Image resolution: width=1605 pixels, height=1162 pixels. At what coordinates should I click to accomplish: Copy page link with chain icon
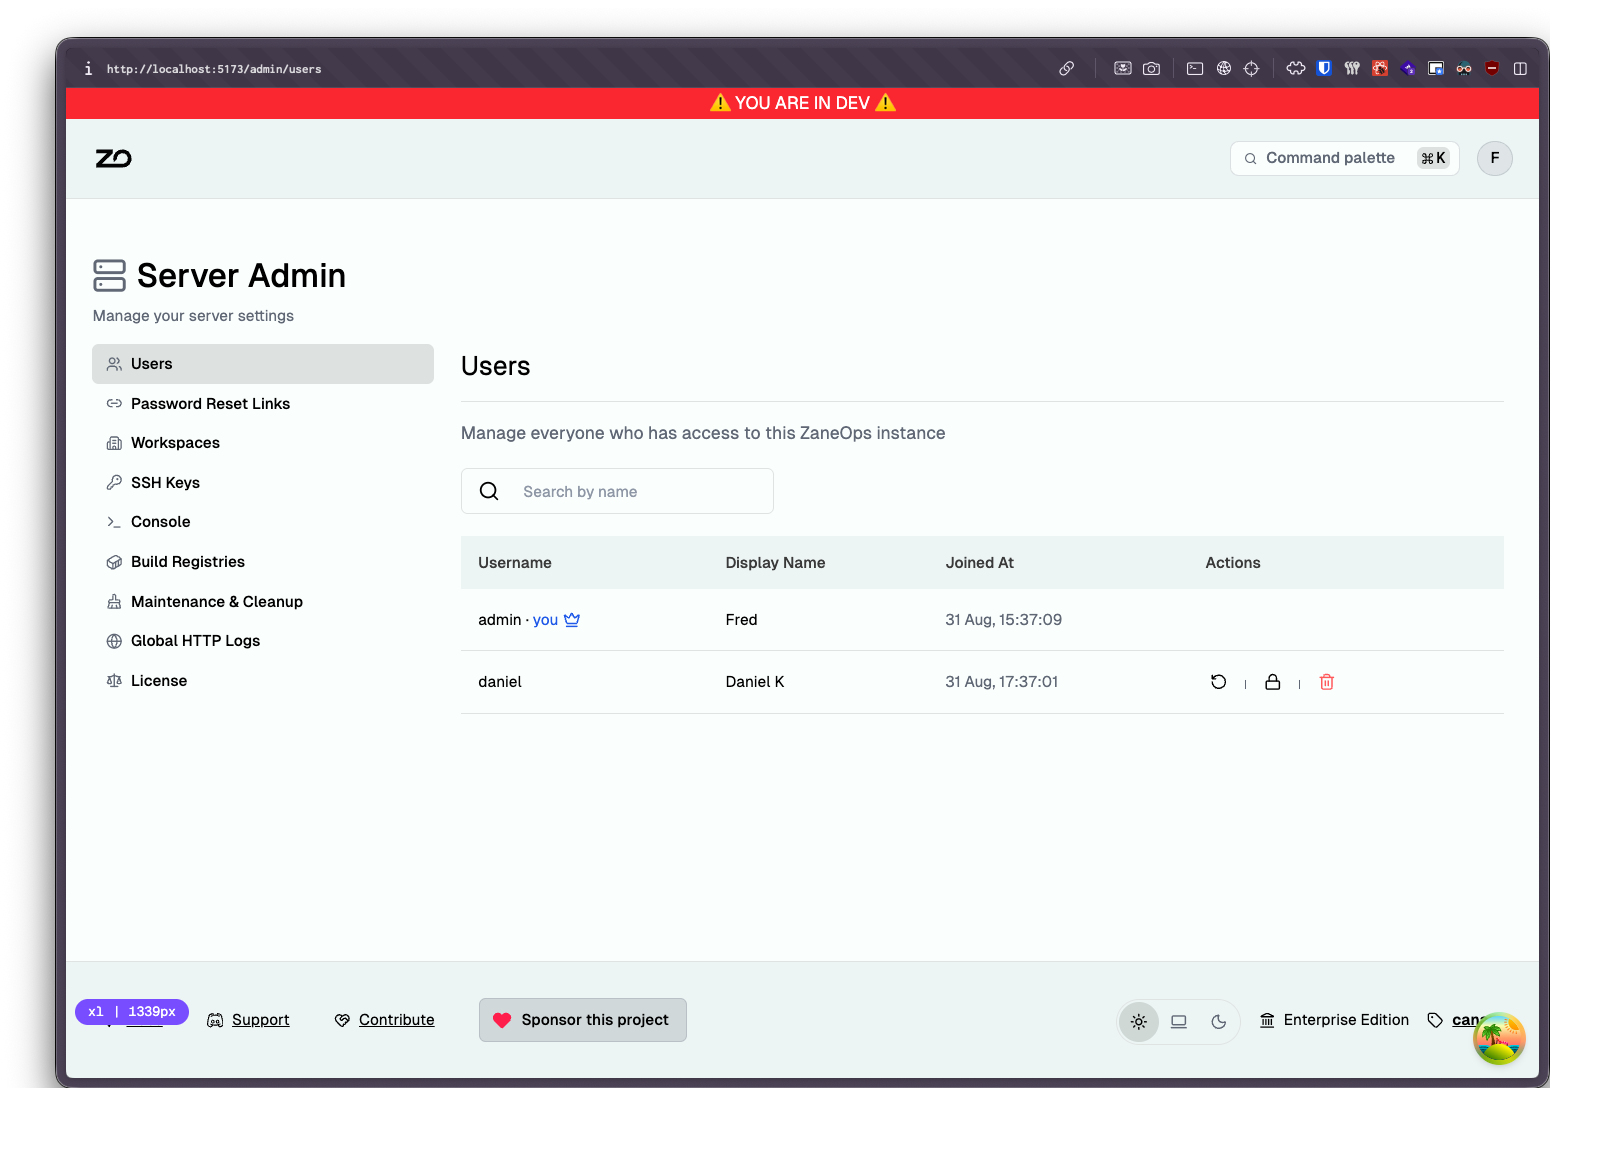pyautogui.click(x=1067, y=68)
